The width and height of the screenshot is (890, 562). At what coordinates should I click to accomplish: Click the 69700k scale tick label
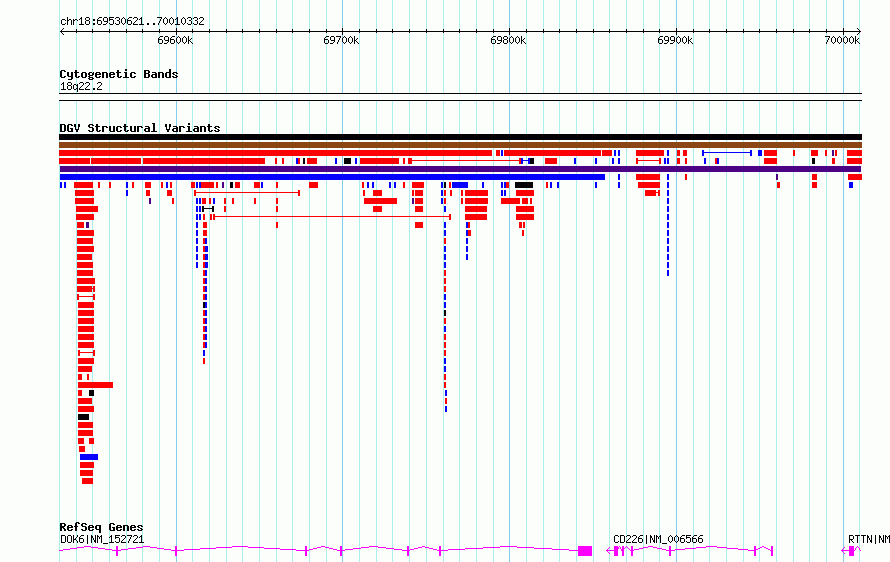pyautogui.click(x=341, y=40)
